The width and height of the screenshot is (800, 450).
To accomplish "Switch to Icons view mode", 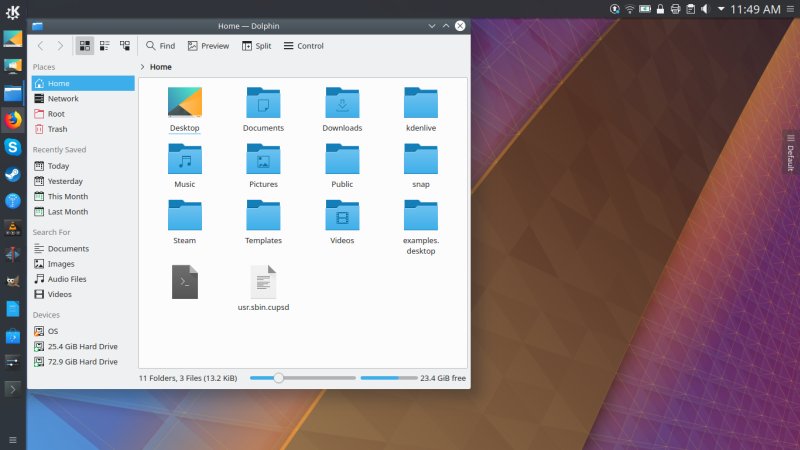I will coord(85,46).
